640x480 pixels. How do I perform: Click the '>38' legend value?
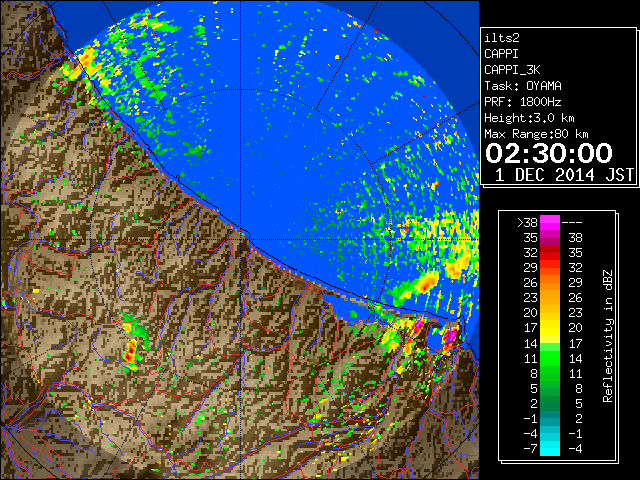click(527, 223)
